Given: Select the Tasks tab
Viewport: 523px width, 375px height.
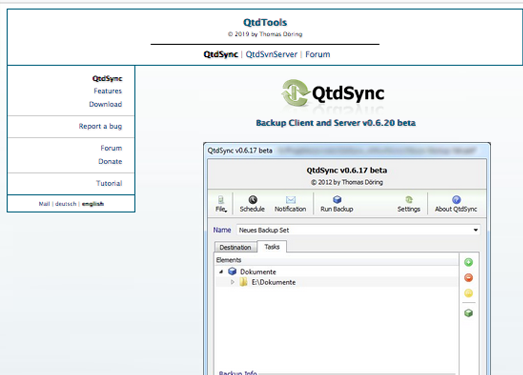Looking at the screenshot, I should 272,247.
